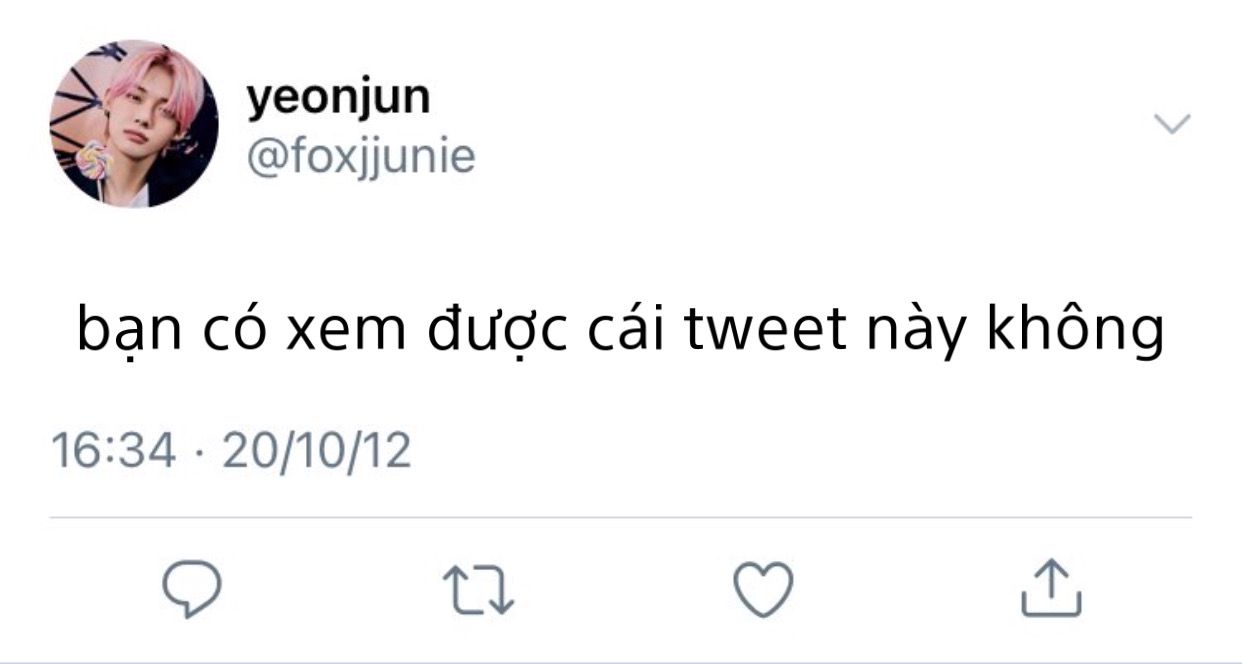
Task: Like the tweet with the heart
Action: 764,588
